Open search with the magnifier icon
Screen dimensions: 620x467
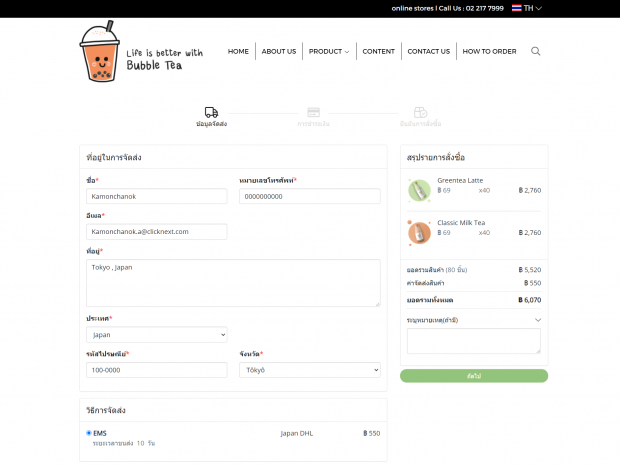[536, 51]
